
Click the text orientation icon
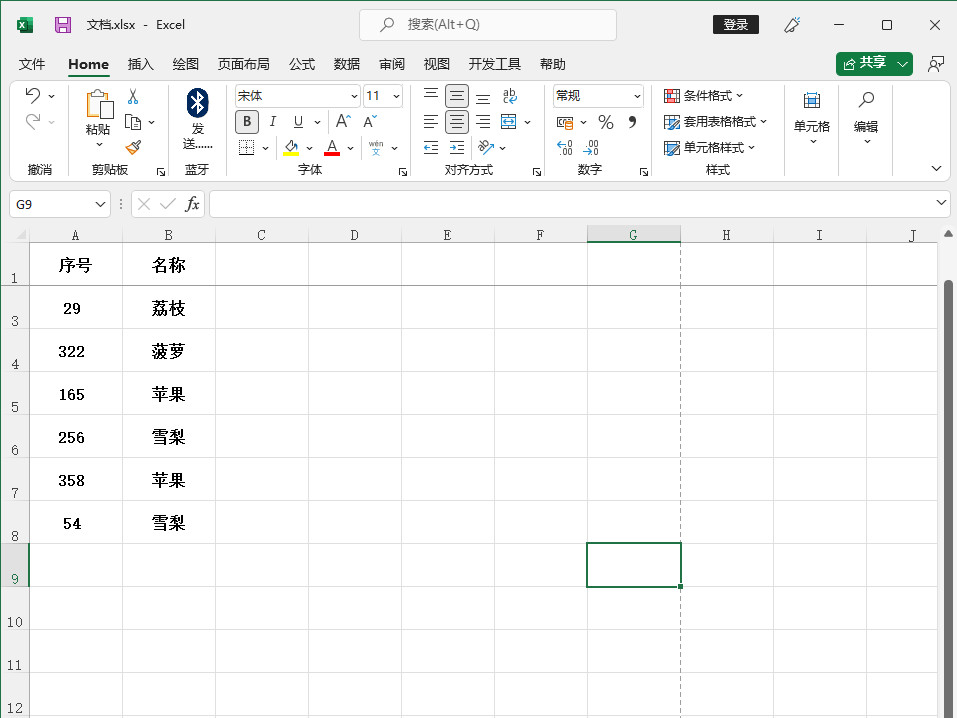pyautogui.click(x=486, y=148)
